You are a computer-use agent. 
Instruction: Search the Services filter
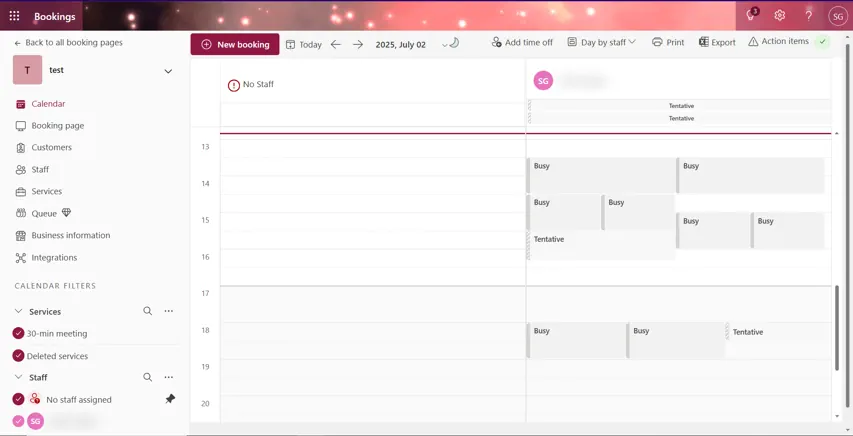tap(147, 311)
